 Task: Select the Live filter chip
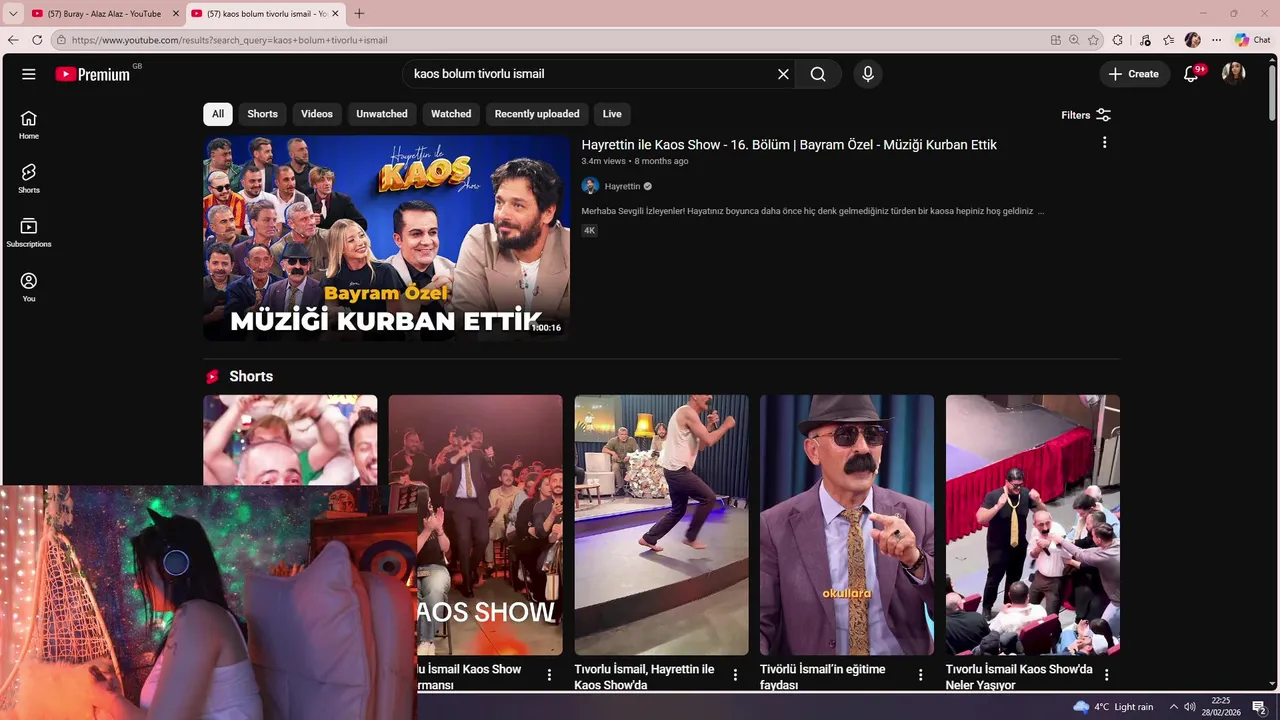(x=612, y=114)
